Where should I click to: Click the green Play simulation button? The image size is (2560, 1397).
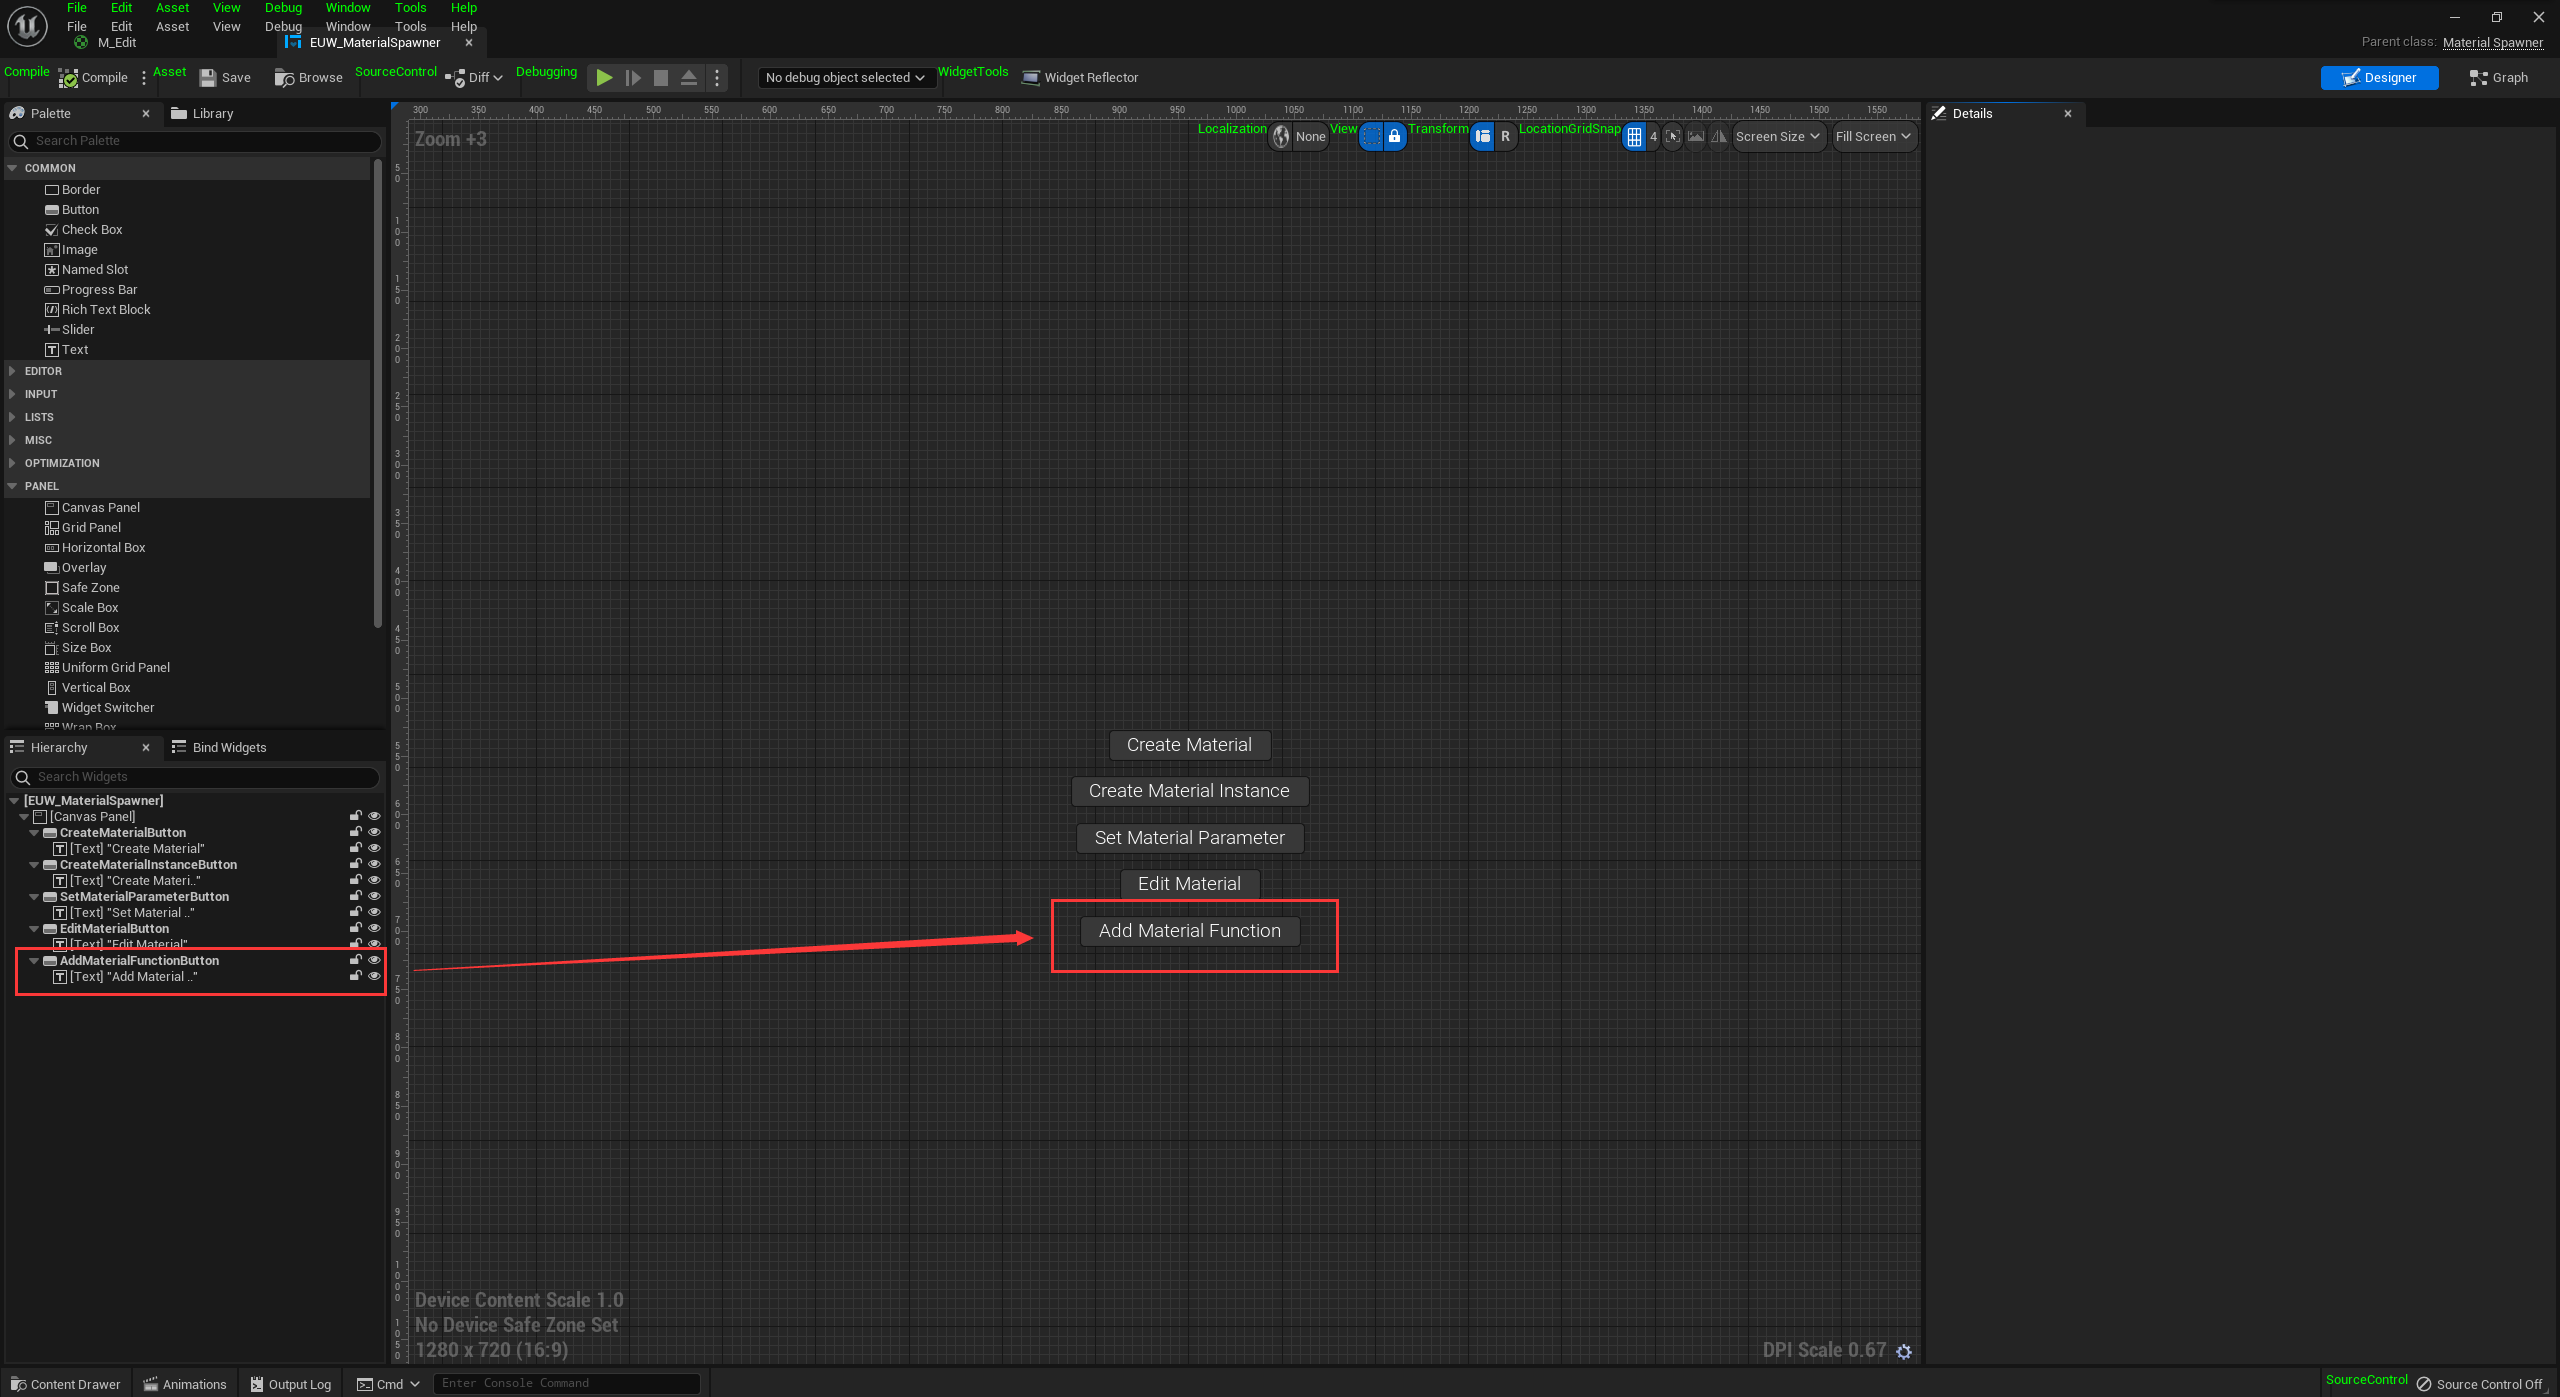(x=604, y=78)
